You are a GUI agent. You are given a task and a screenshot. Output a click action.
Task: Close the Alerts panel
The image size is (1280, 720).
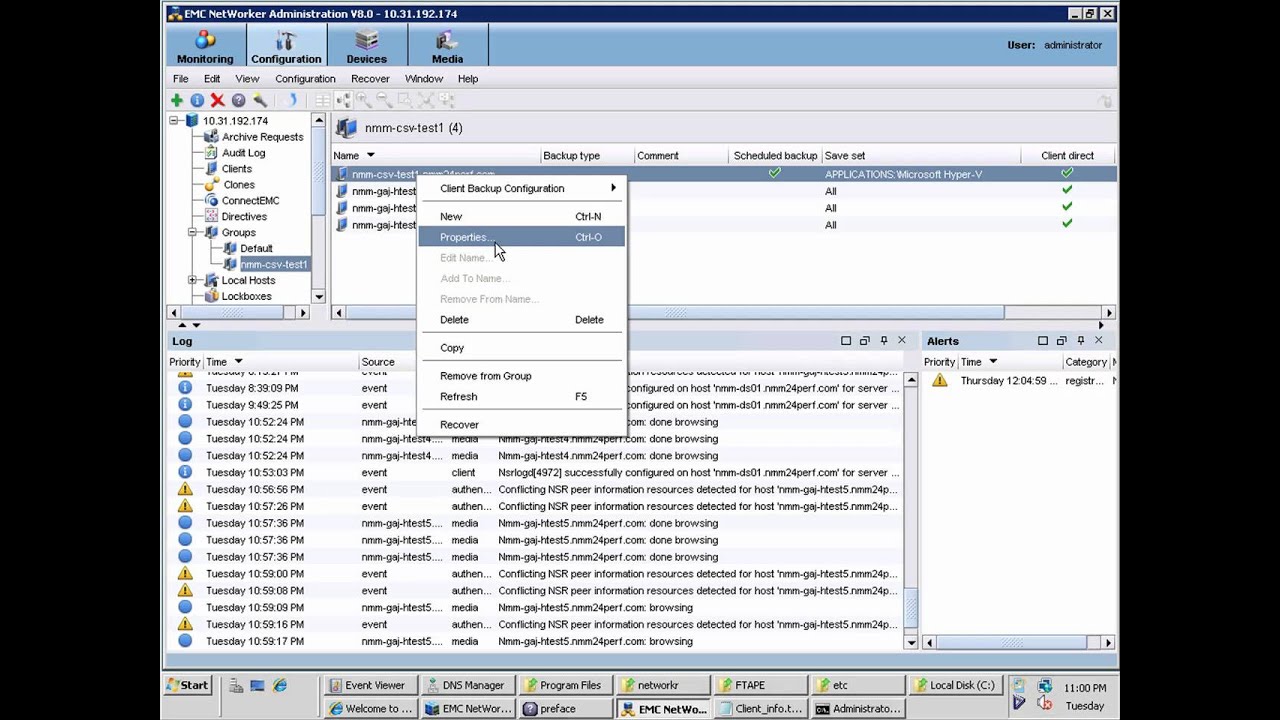1098,341
